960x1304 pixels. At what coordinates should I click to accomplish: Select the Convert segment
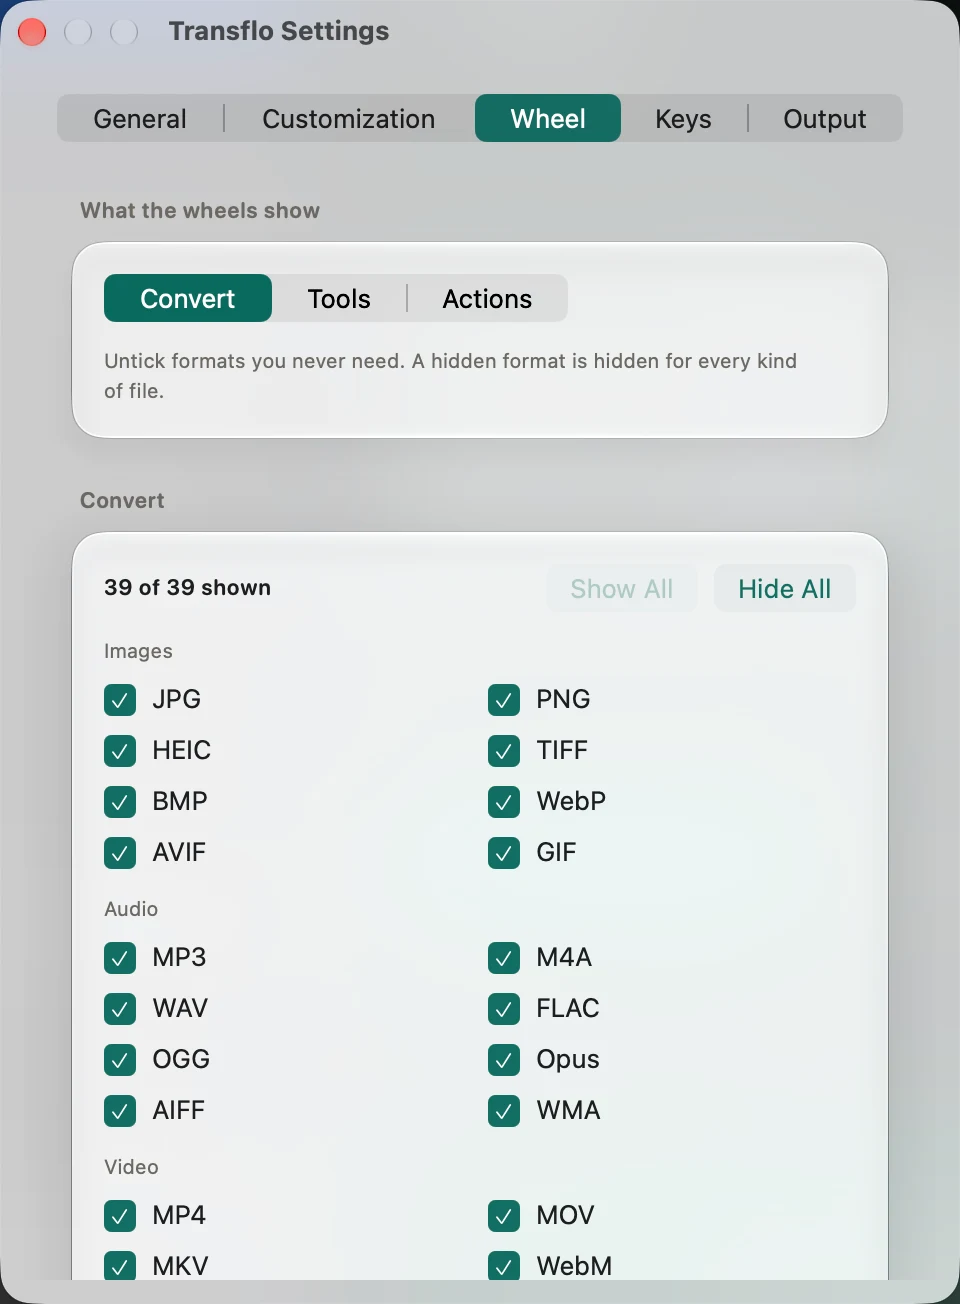tap(188, 299)
